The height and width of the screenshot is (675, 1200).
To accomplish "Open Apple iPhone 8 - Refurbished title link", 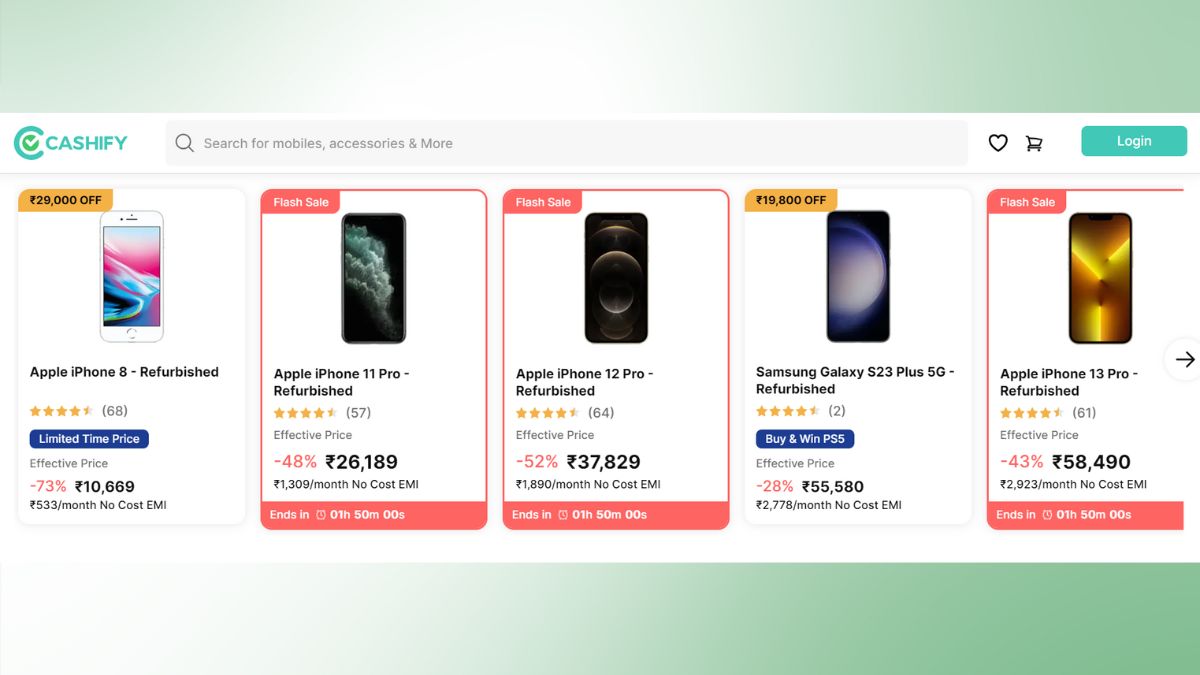I will coord(124,372).
